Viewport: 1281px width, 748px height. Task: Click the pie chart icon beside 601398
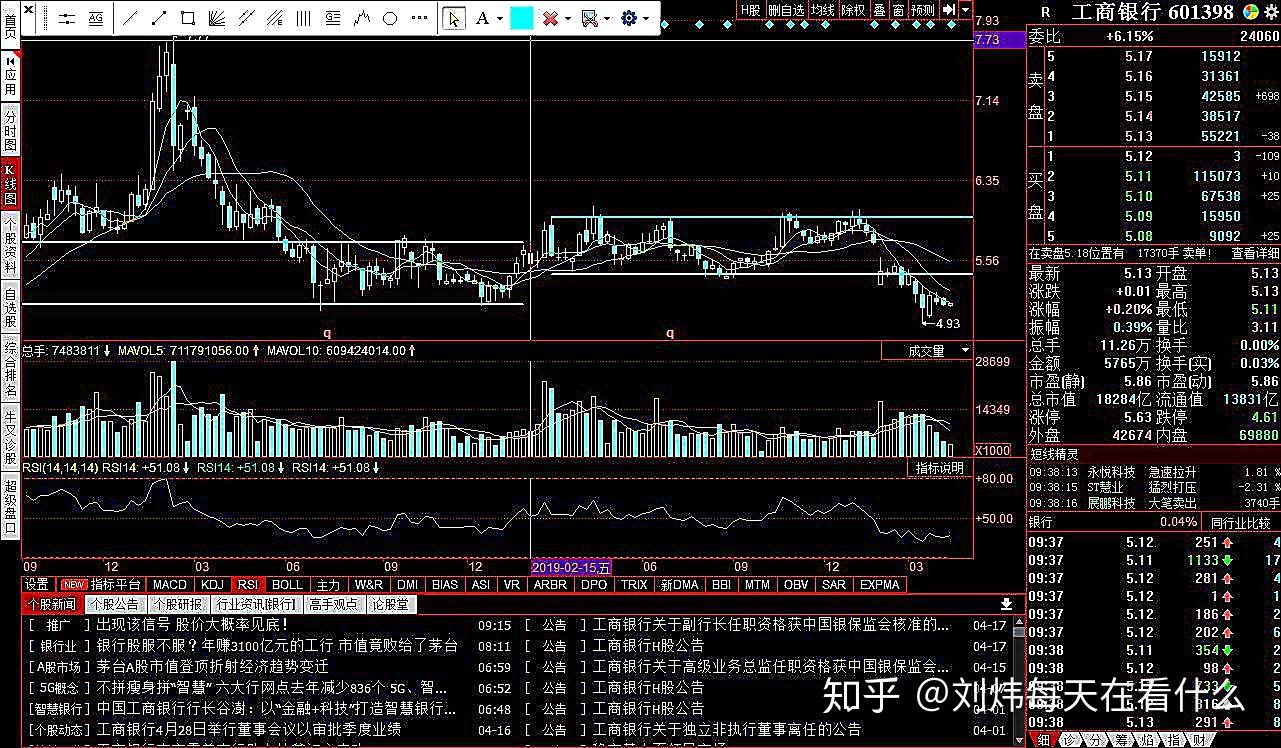pyautogui.click(x=1250, y=11)
